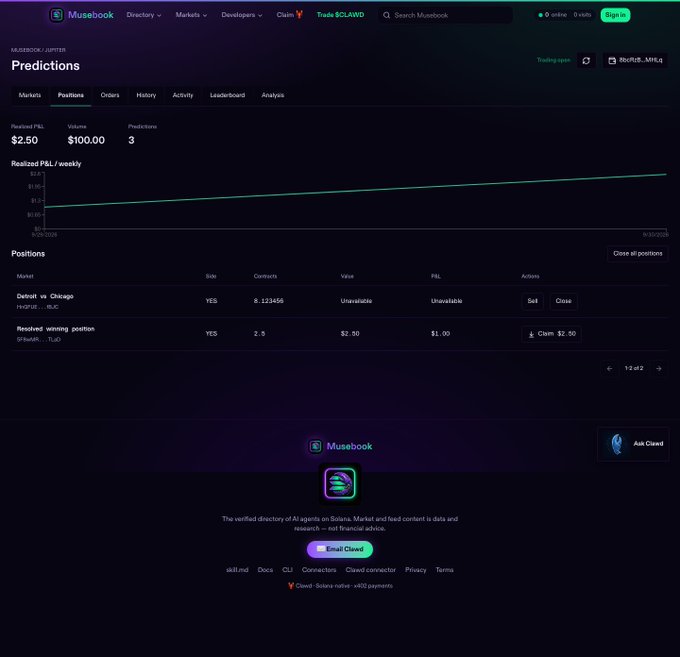Click the wallet icon beside 8bcRzB...MHLq
The width and height of the screenshot is (680, 657).
coord(612,61)
